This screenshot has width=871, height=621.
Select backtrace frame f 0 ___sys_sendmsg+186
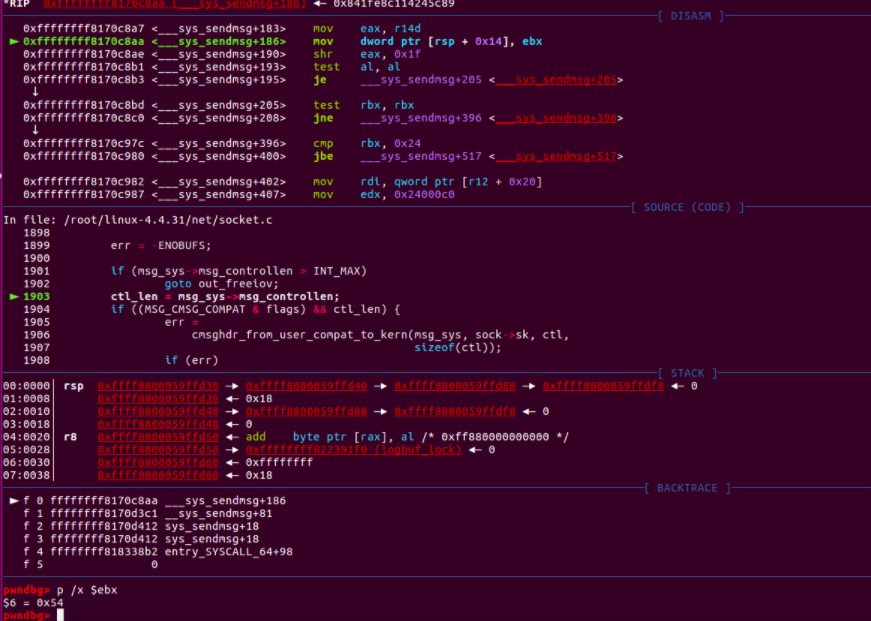pos(150,501)
